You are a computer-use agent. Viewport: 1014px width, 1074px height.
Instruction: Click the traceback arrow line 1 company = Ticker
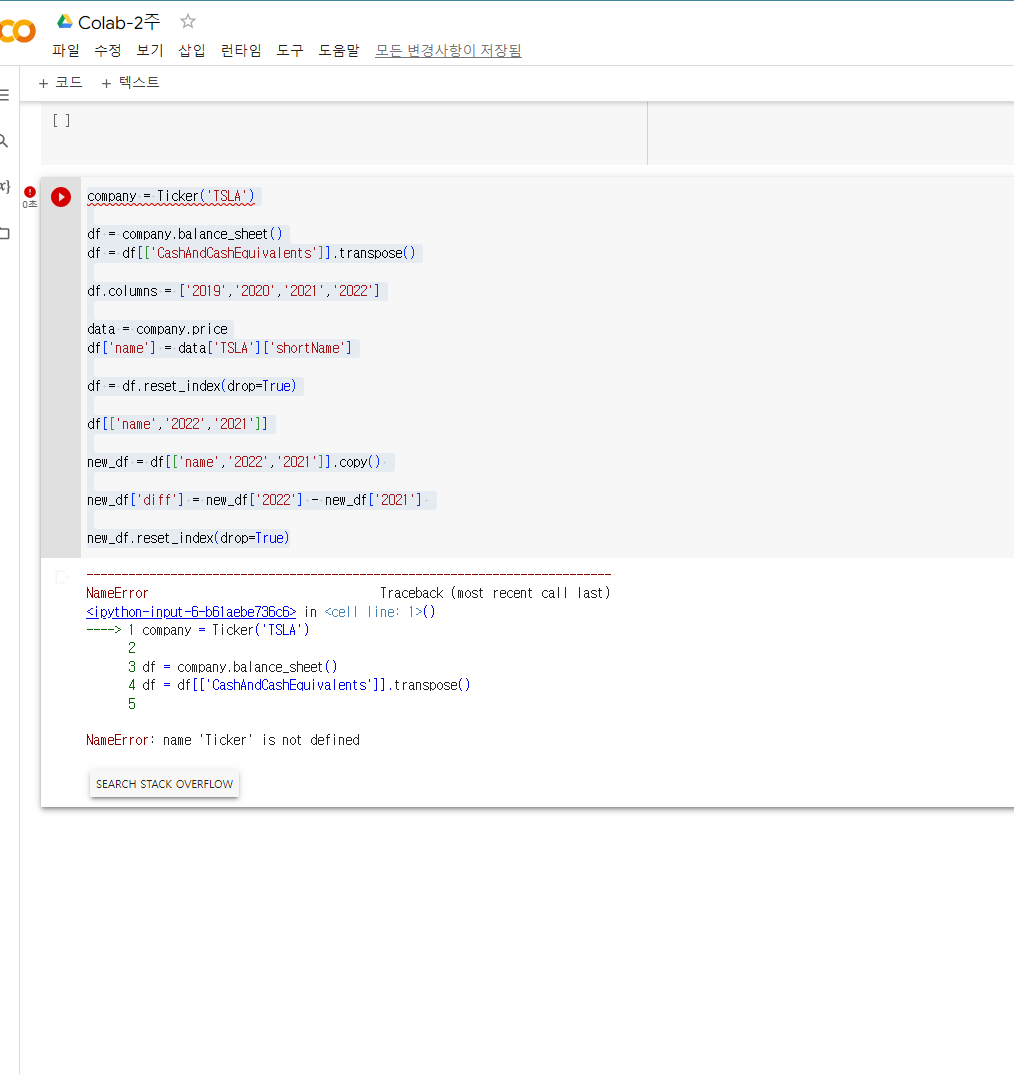click(x=198, y=630)
